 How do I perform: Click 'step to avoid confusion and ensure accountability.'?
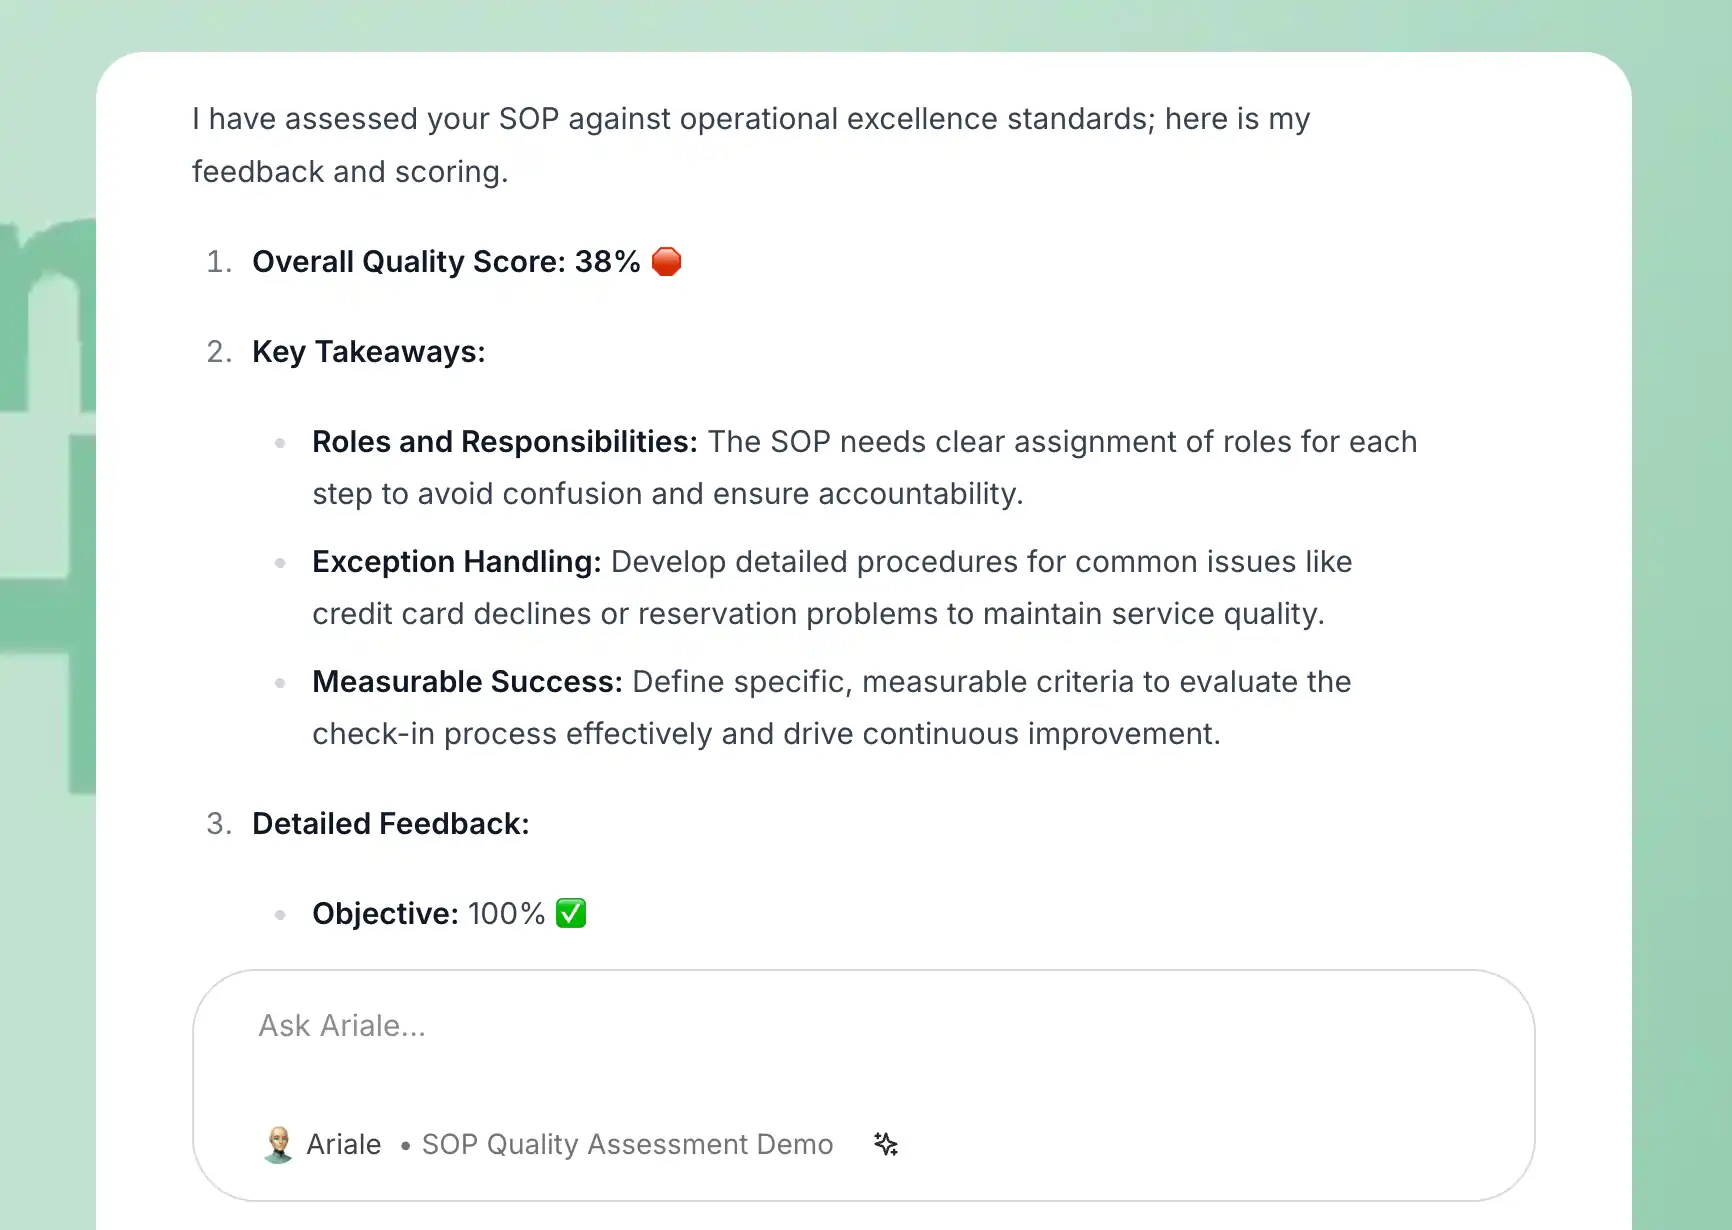coord(668,494)
